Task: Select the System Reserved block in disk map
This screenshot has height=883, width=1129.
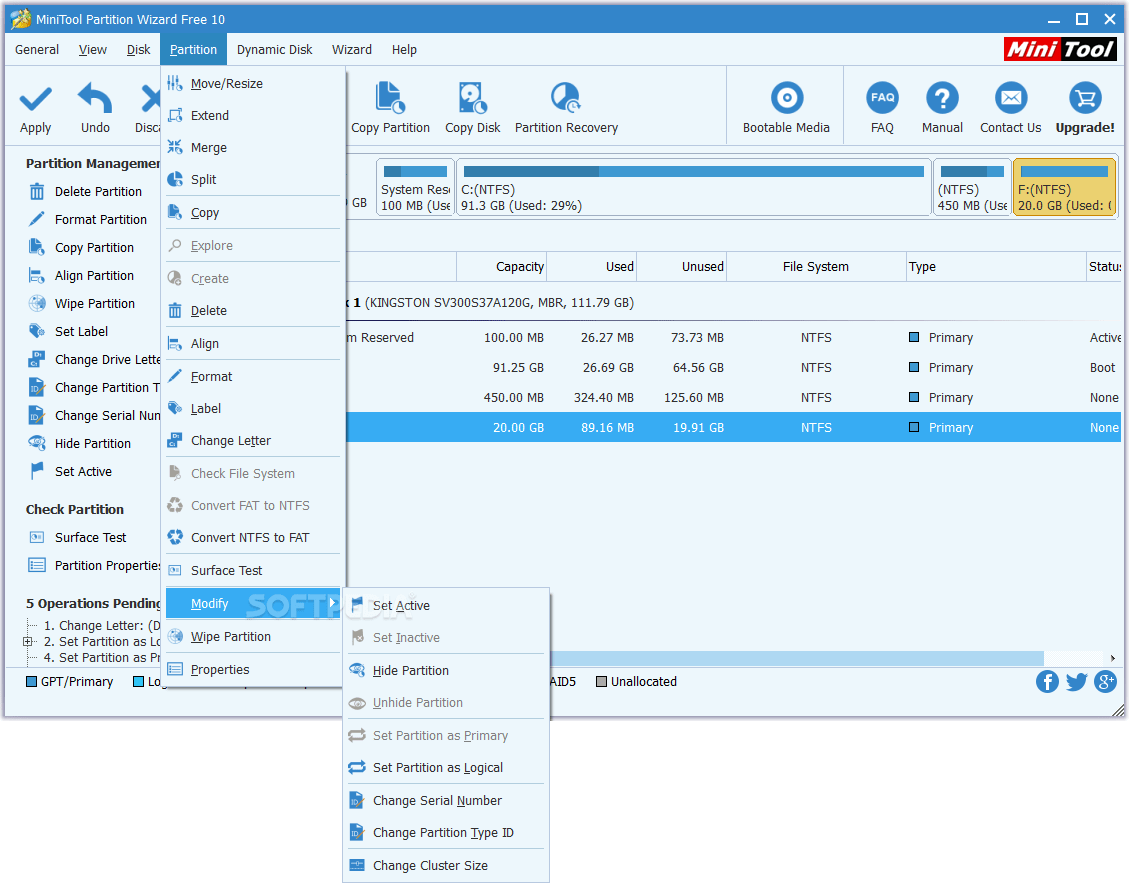Action: [415, 187]
